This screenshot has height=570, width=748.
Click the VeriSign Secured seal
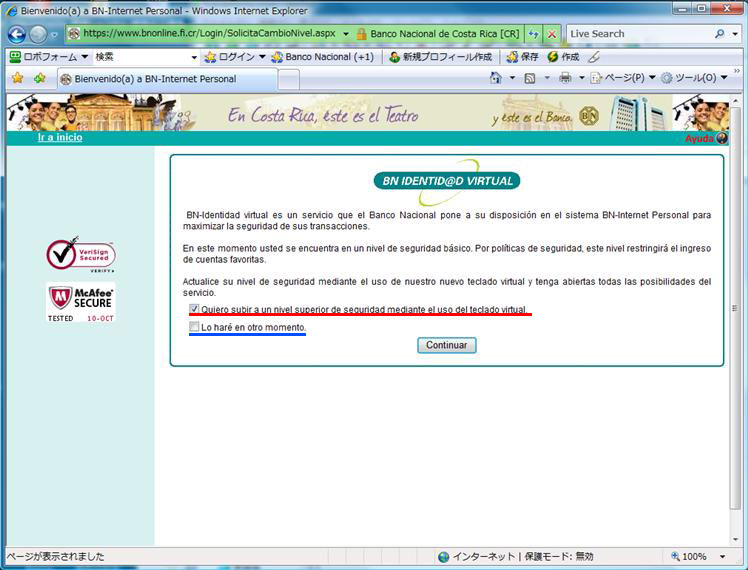click(81, 254)
